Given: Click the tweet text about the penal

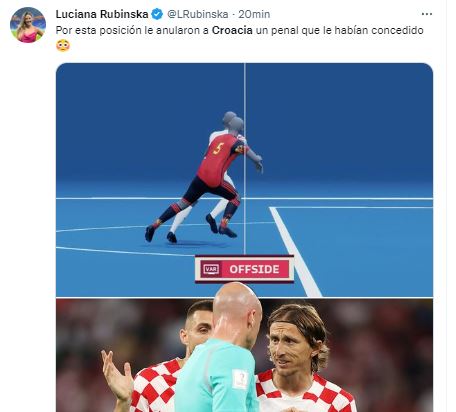Looking at the screenshot, I should pyautogui.click(x=239, y=30).
